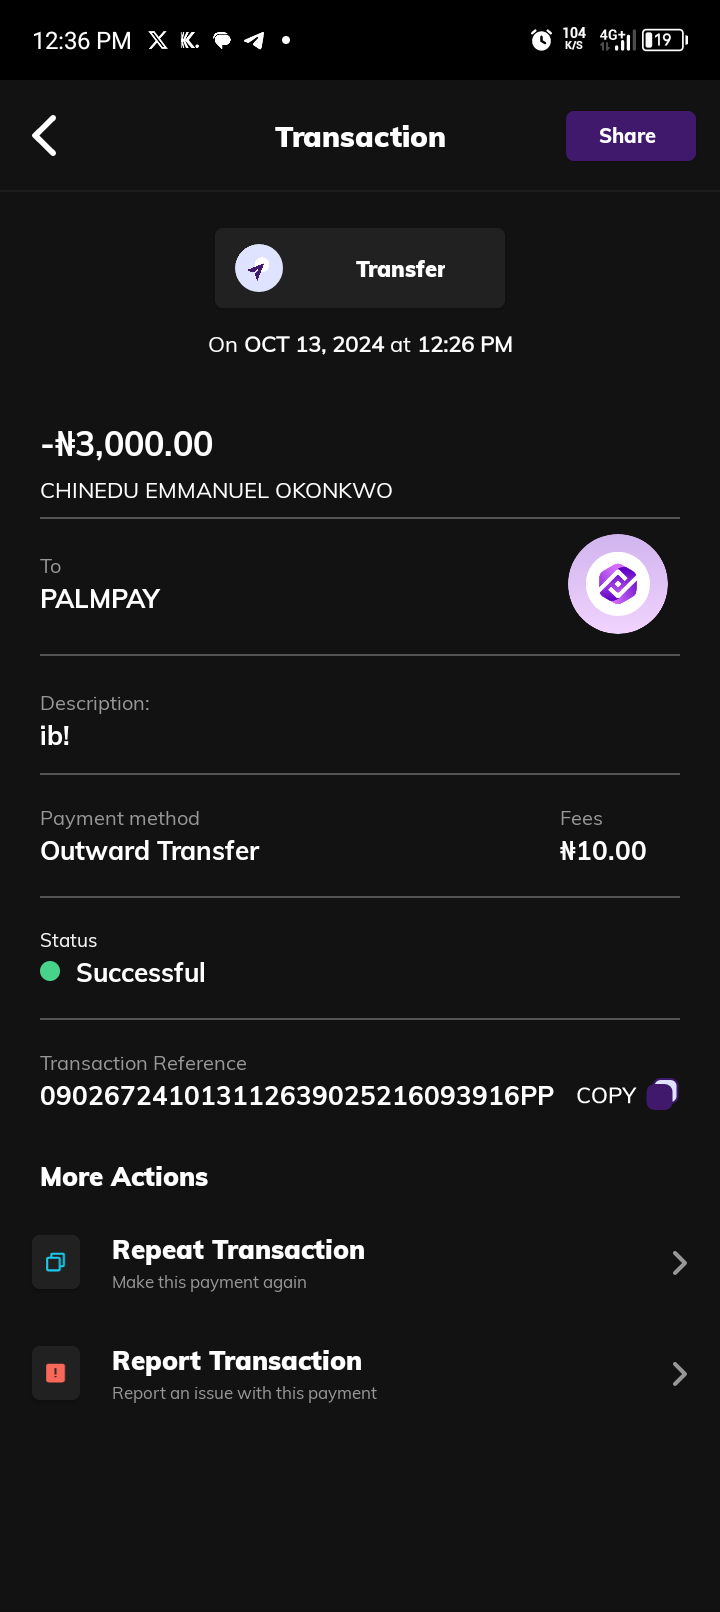Tap the Transfer type pill
Viewport: 720px width, 1612px height.
(360, 268)
